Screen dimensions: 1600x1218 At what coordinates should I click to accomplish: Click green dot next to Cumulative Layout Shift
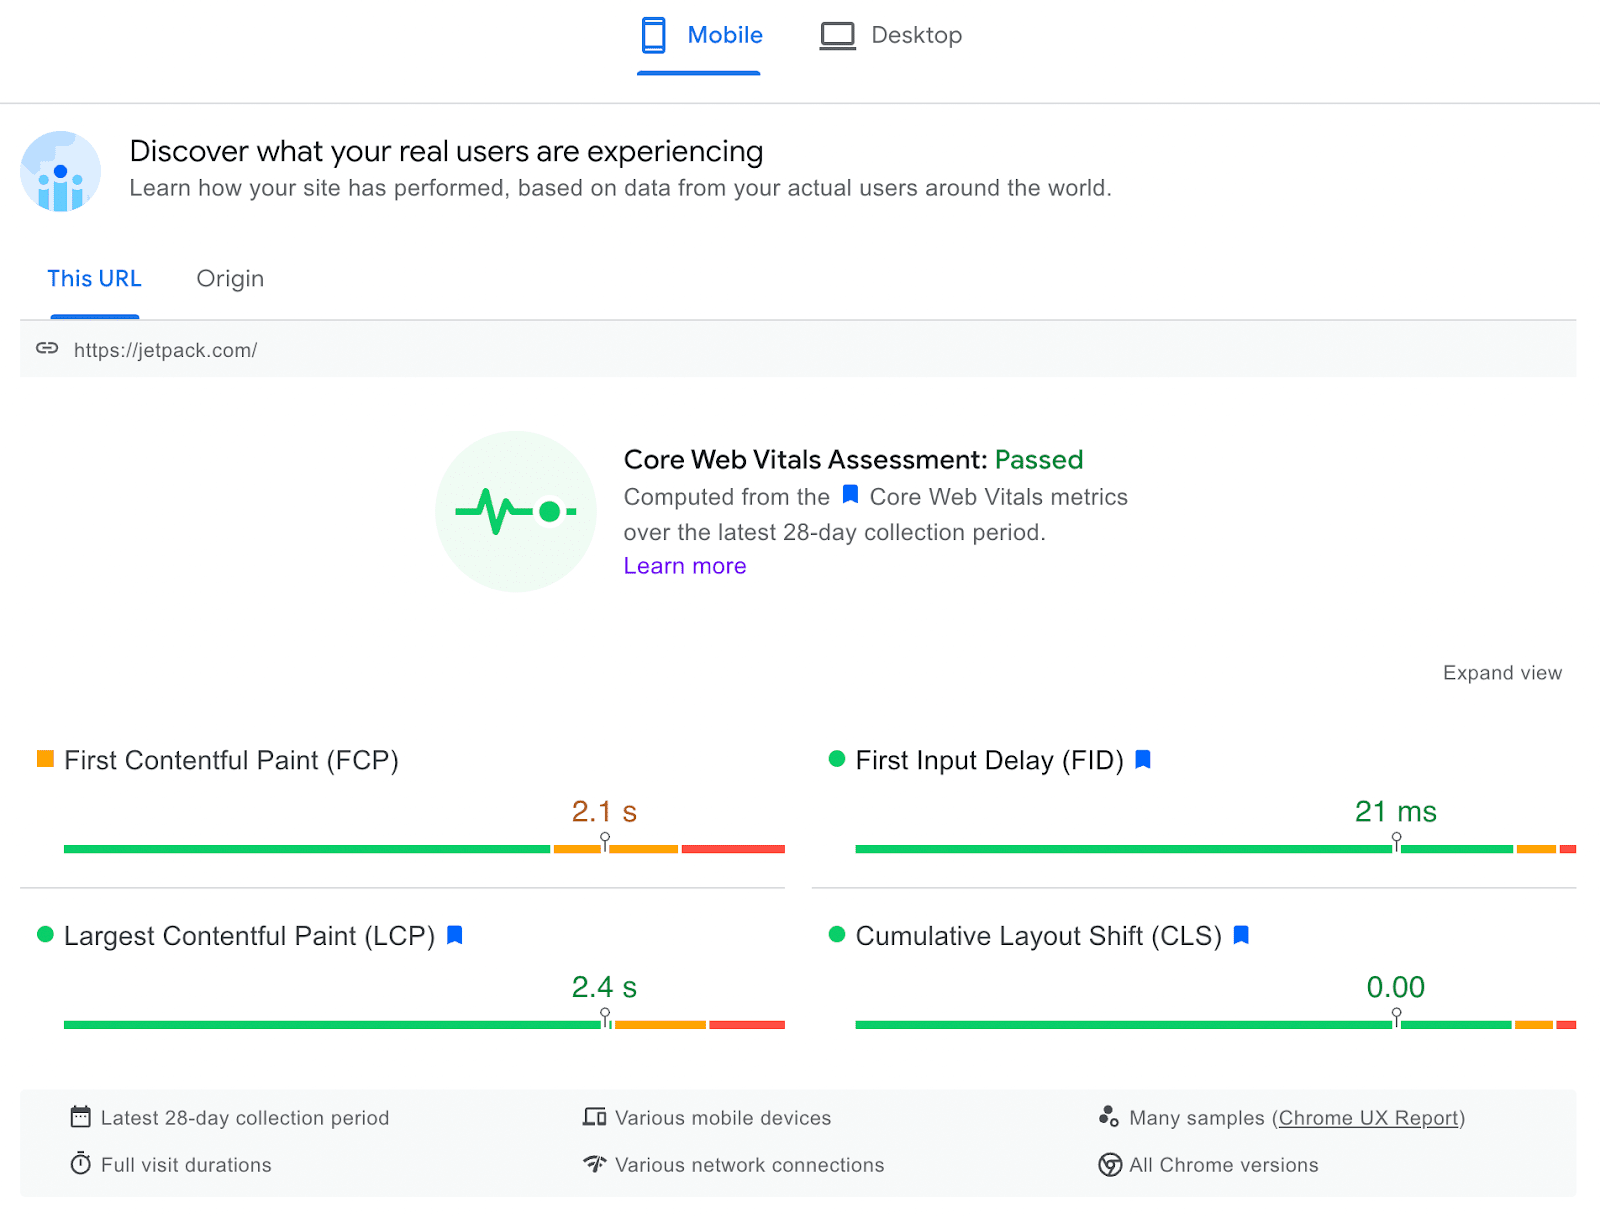(x=837, y=935)
